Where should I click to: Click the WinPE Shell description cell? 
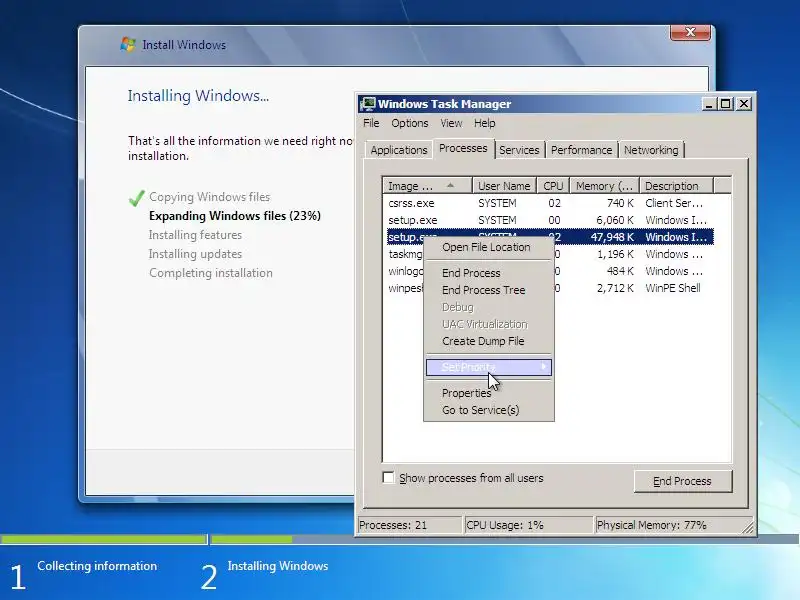click(672, 288)
